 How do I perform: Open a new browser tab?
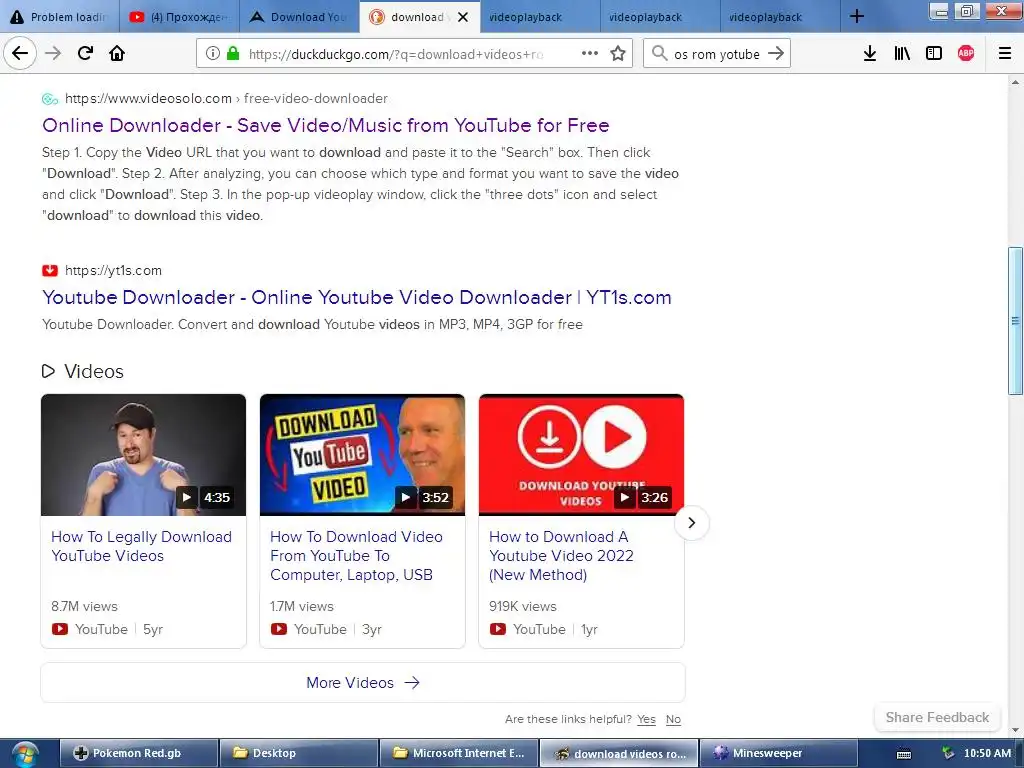point(857,16)
